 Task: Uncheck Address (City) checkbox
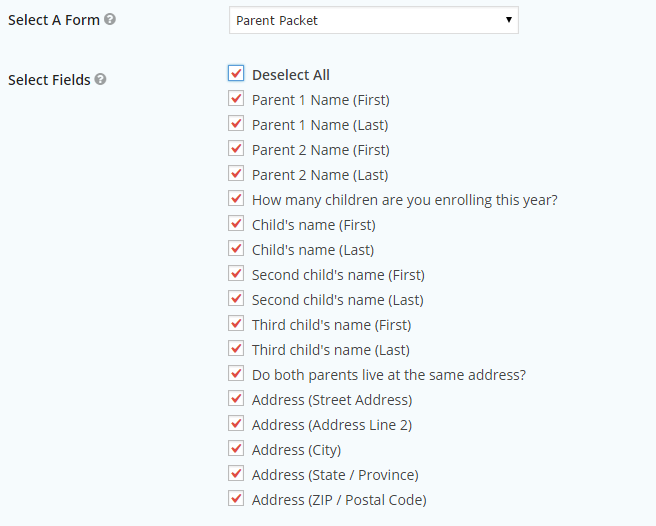pos(236,448)
